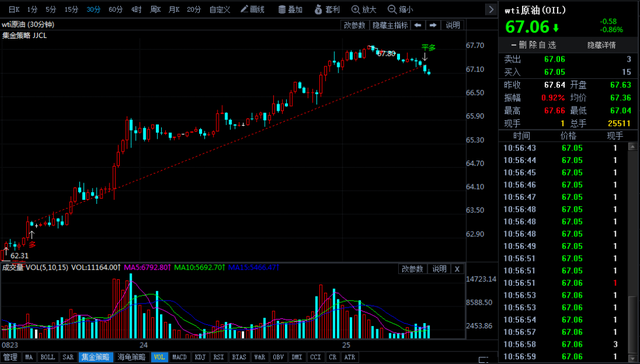Select the MA indicator tab
This screenshot has height=364, width=640.
point(29,357)
